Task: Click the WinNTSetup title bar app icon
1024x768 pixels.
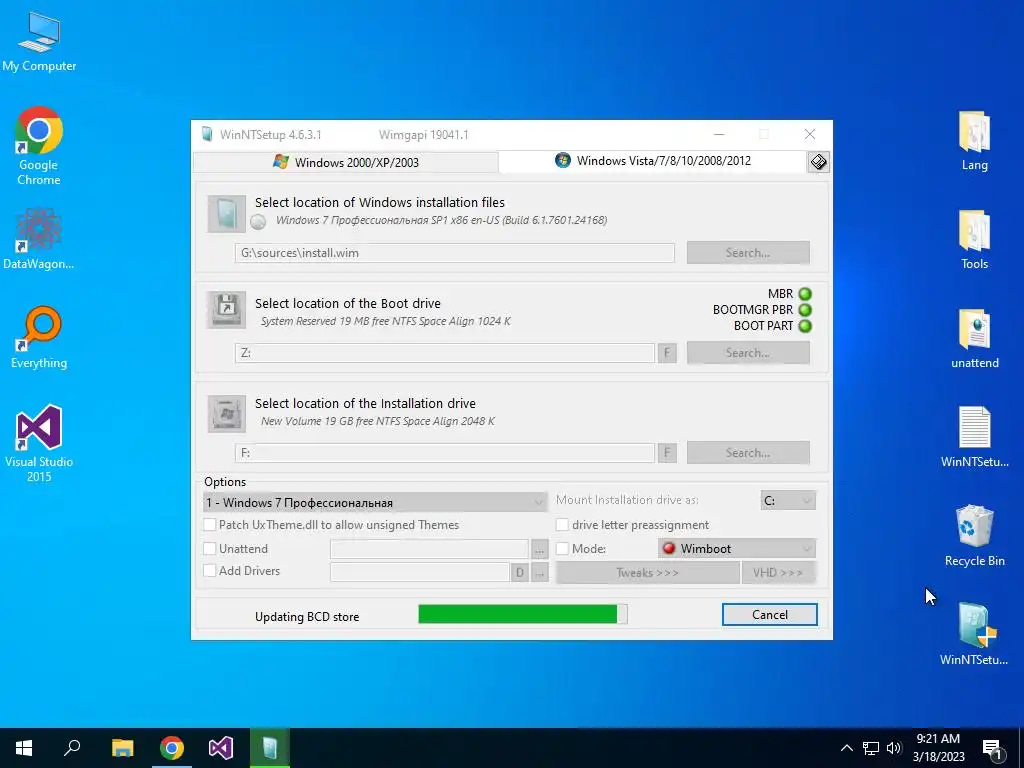Action: click(207, 135)
